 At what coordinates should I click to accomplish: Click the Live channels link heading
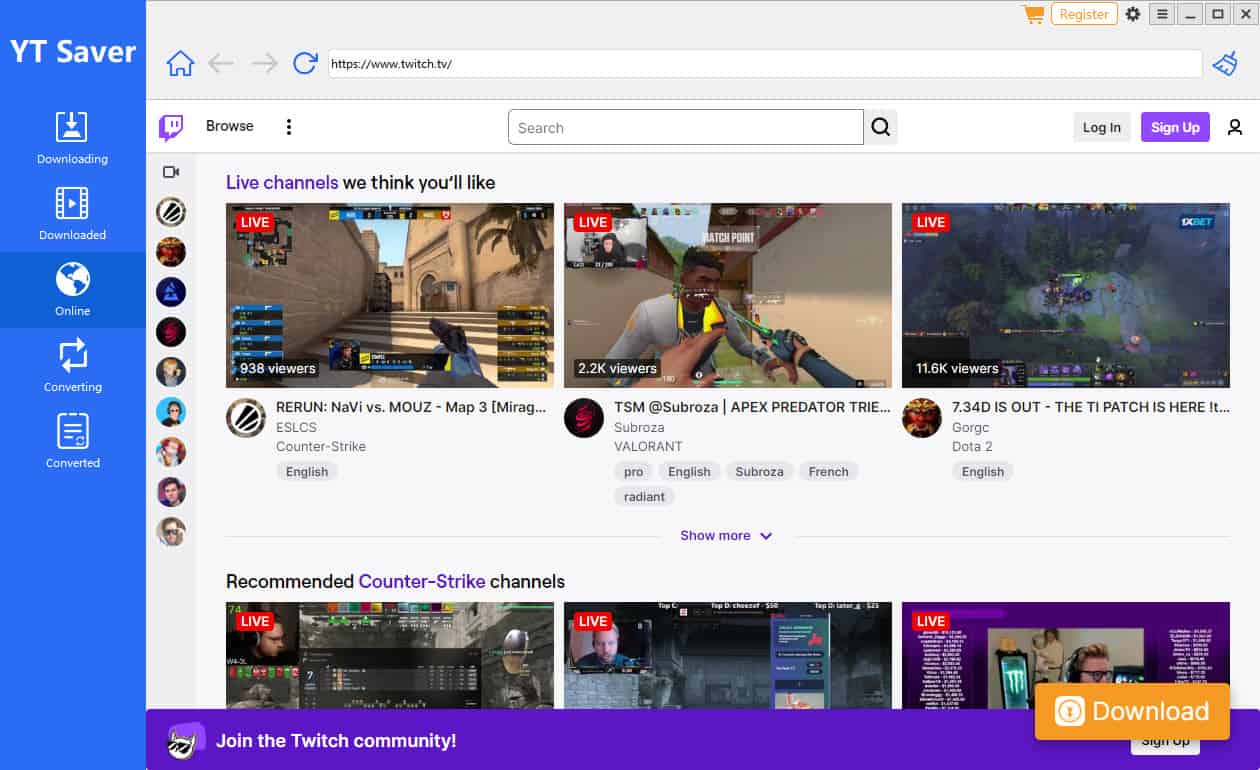point(282,182)
